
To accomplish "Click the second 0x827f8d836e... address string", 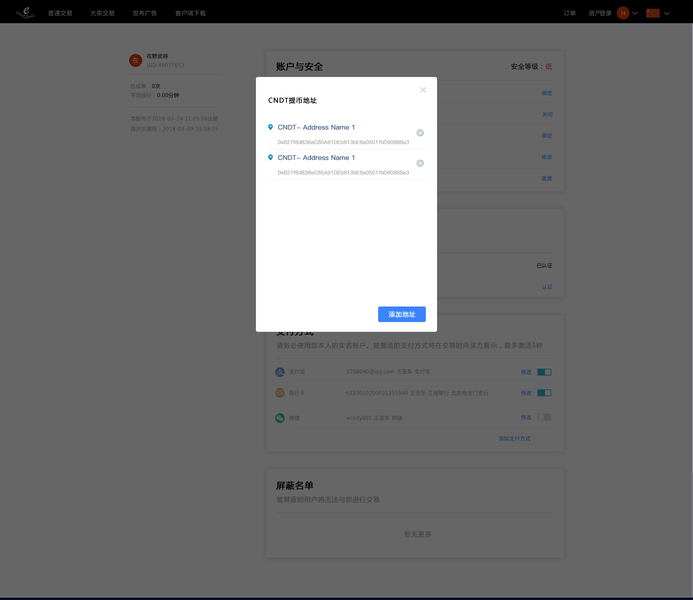I will pyautogui.click(x=343, y=173).
